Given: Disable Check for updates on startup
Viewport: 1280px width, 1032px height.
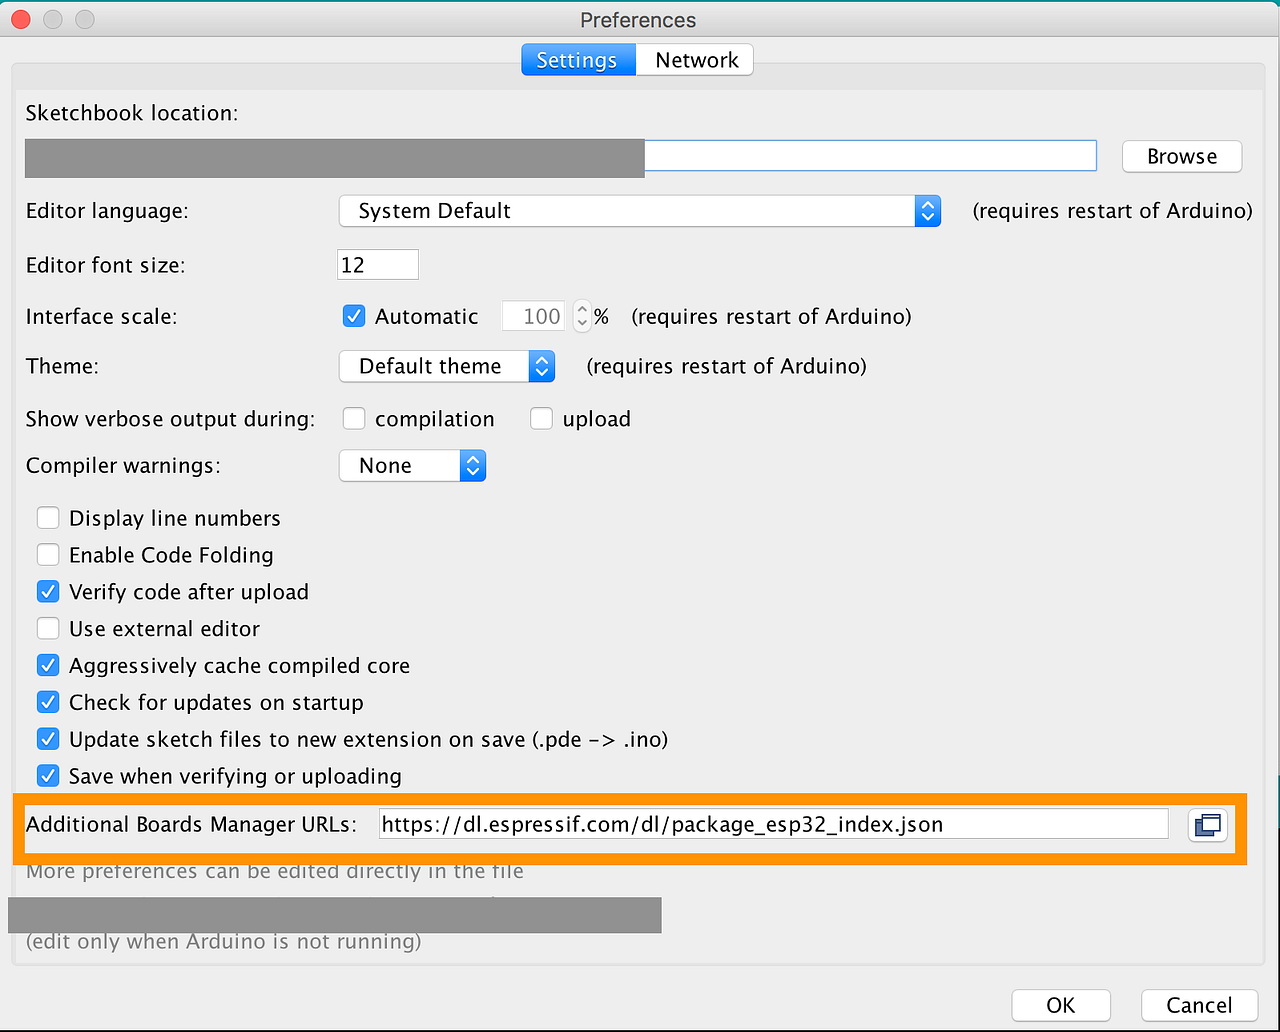Looking at the screenshot, I should [48, 702].
